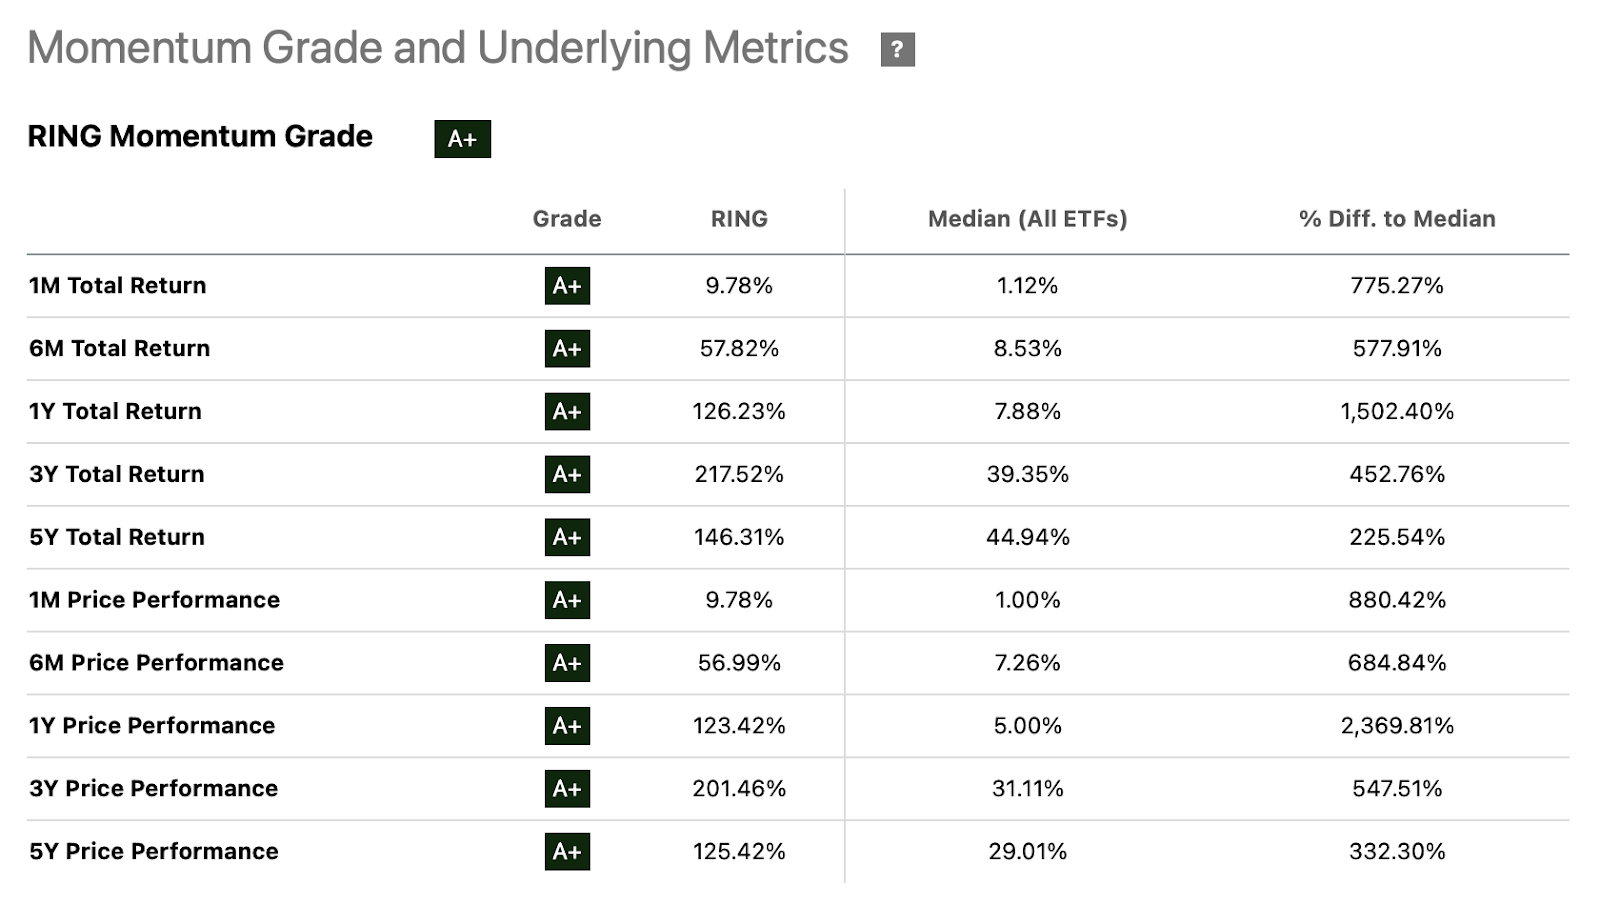Open the 1M Total Return metric
1600x905 pixels.
click(118, 286)
